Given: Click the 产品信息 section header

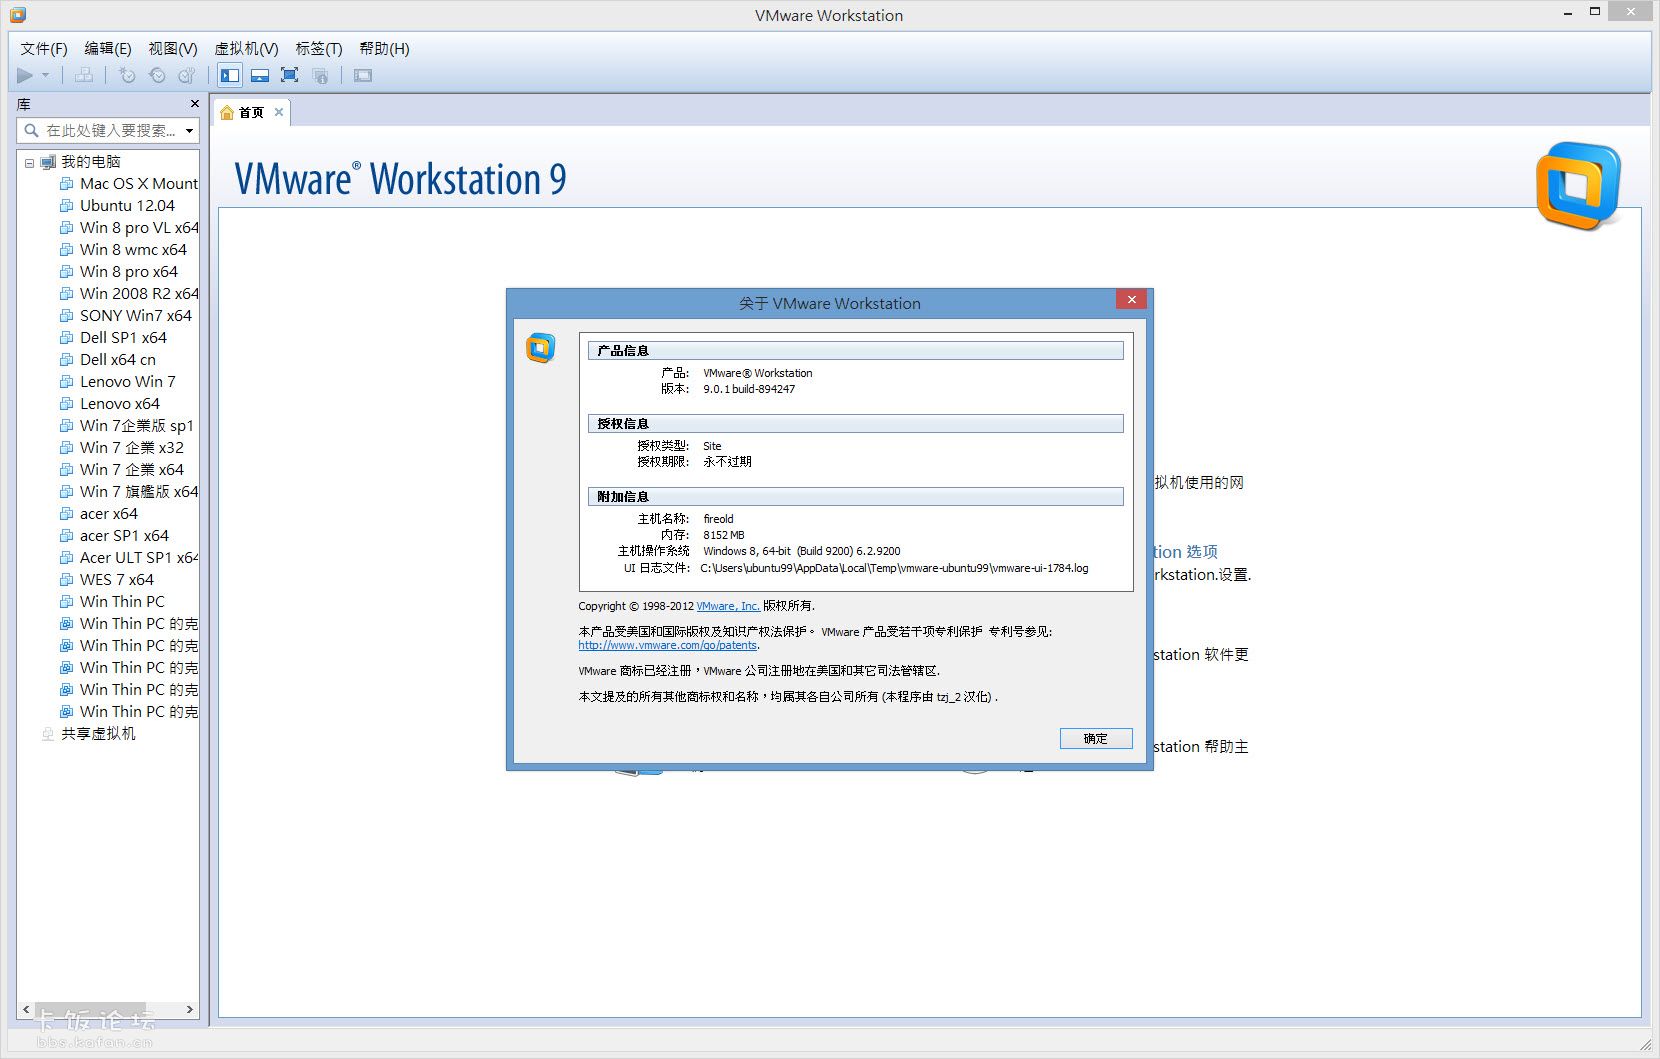Looking at the screenshot, I should point(855,350).
